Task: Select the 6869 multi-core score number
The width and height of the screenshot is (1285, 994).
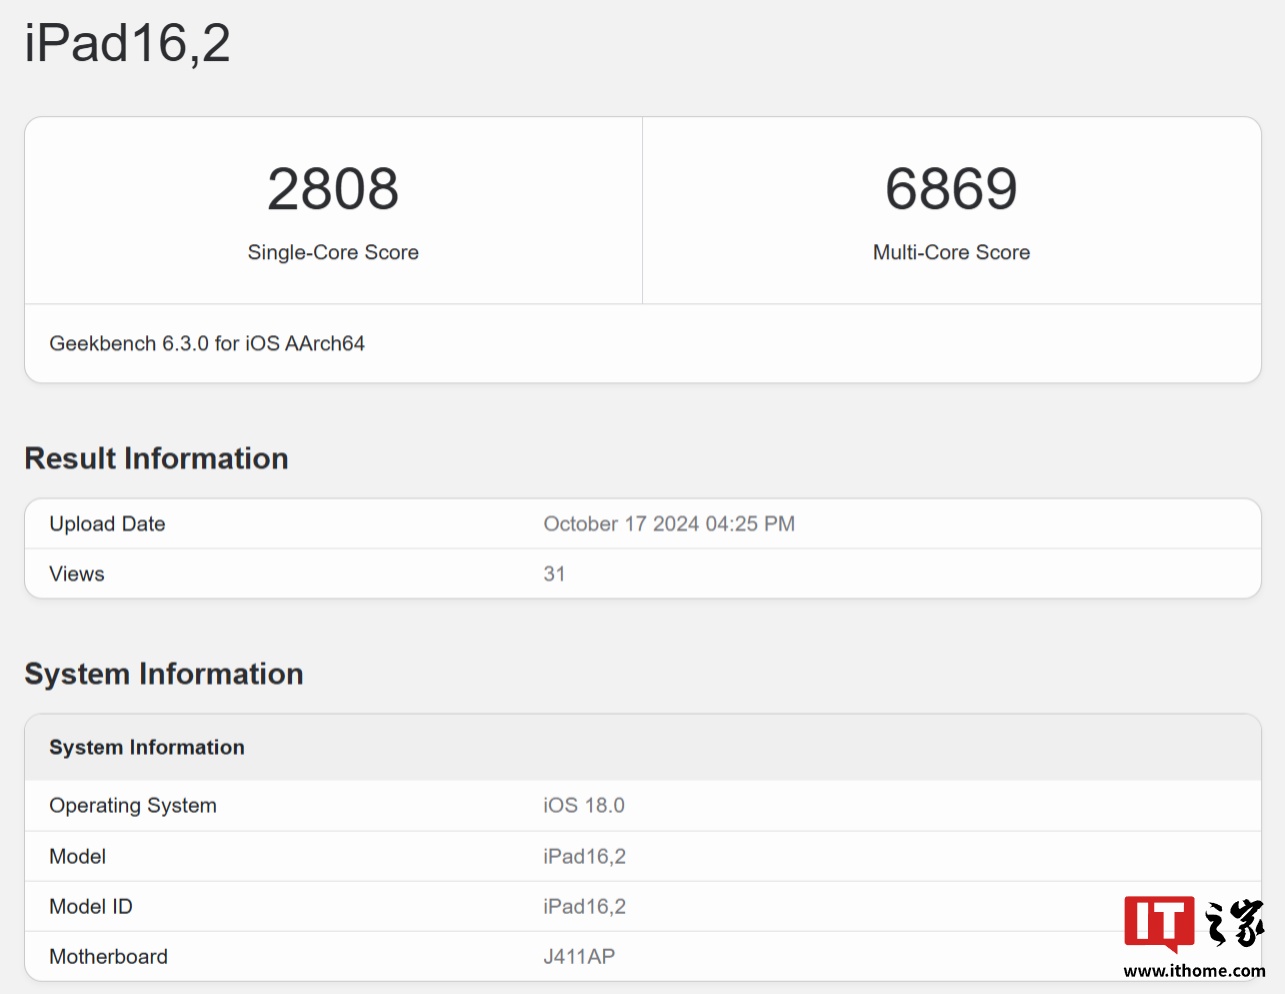Action: coord(951,189)
